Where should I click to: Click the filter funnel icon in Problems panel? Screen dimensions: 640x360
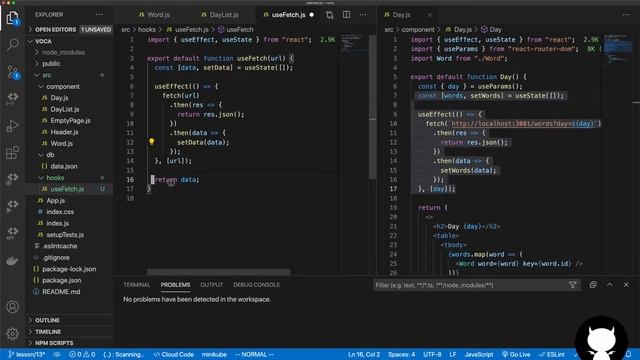coord(573,285)
